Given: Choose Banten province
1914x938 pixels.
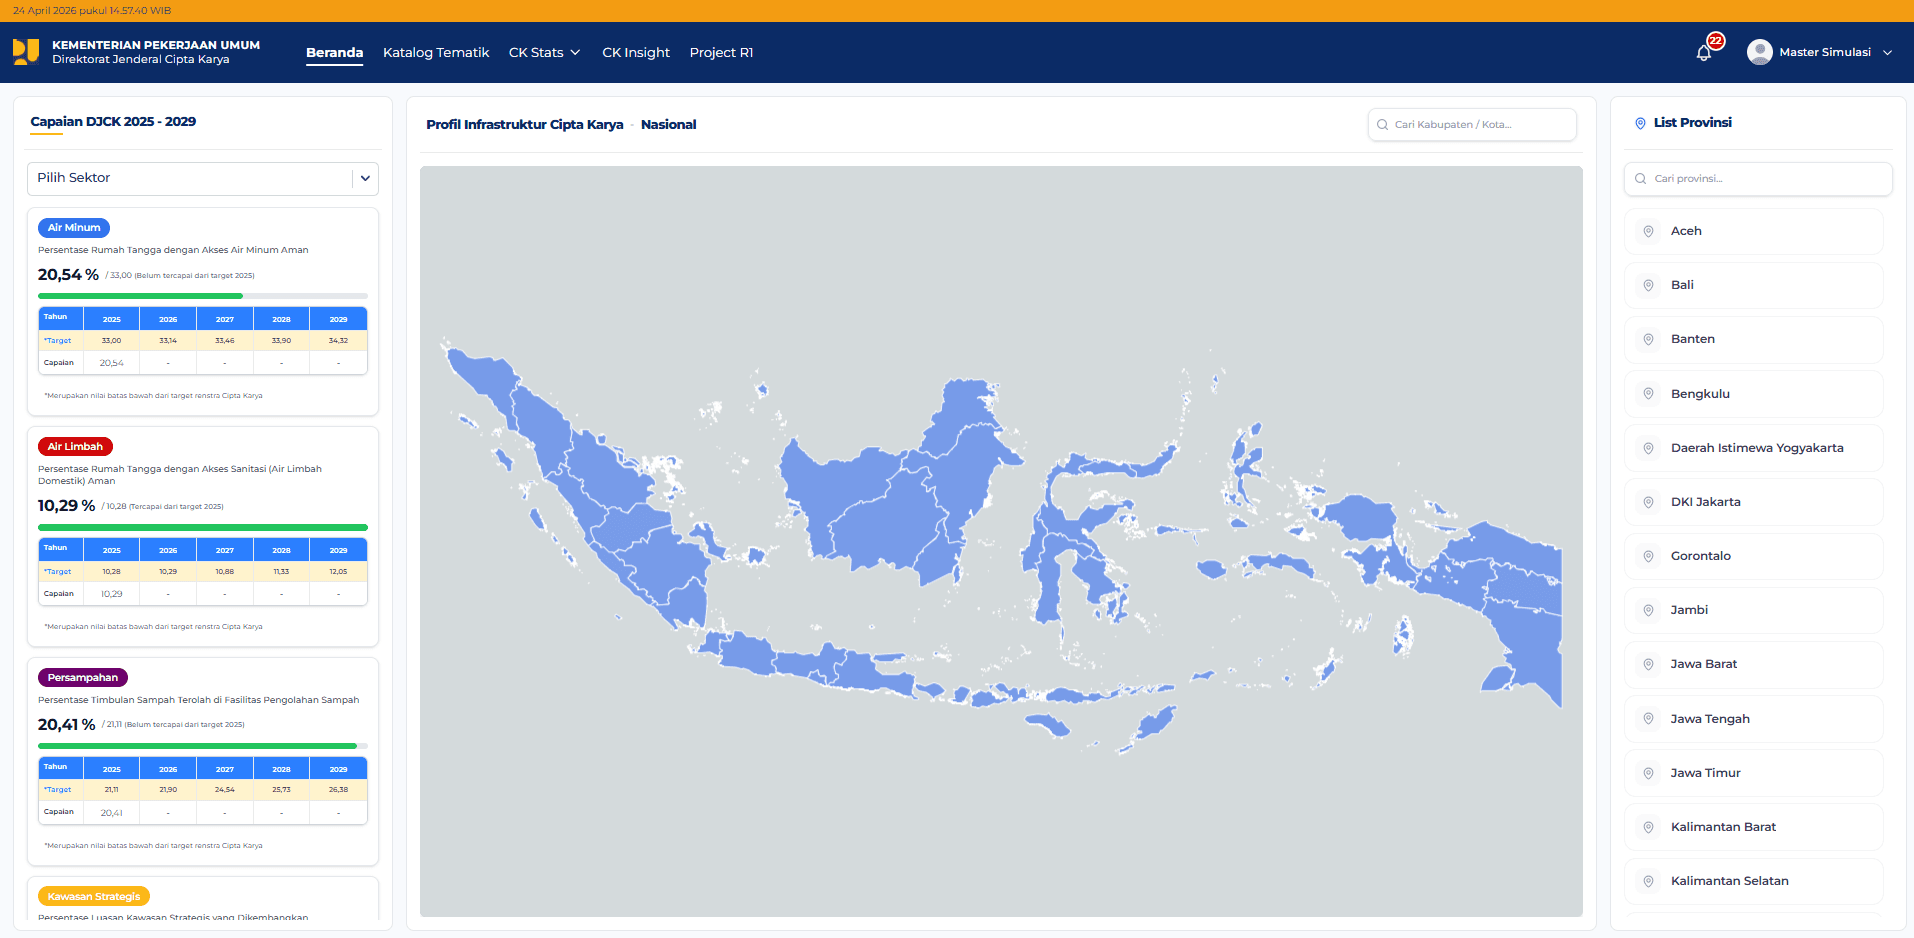Looking at the screenshot, I should (1754, 339).
